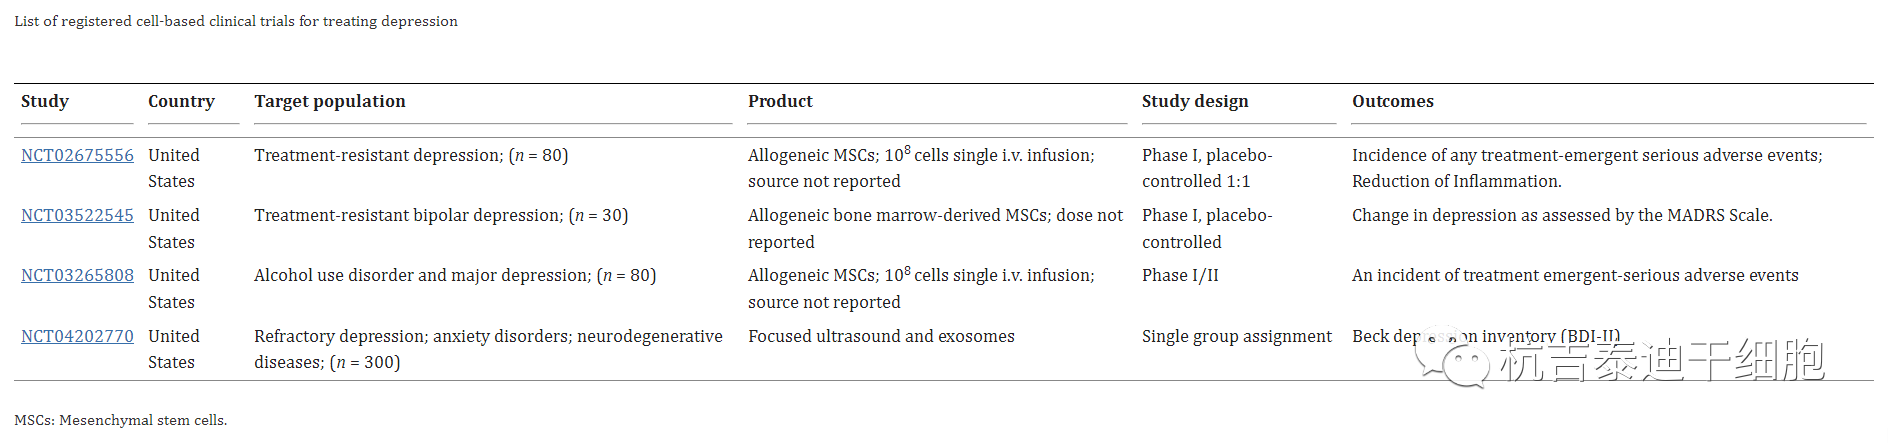1888x443 pixels.
Task: Open the NCT02675556 study link
Action: (x=77, y=156)
